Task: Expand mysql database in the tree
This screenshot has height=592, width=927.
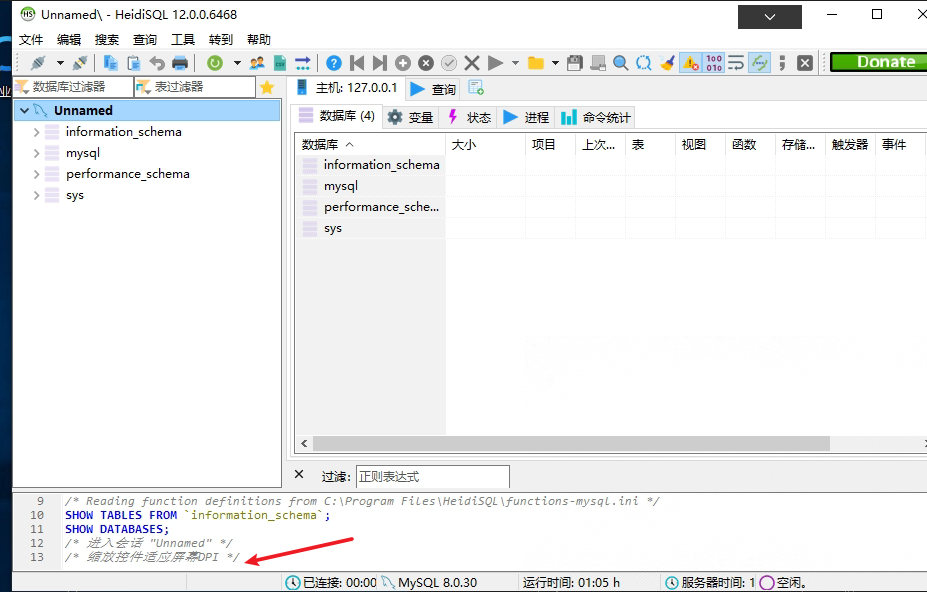Action: (37, 153)
